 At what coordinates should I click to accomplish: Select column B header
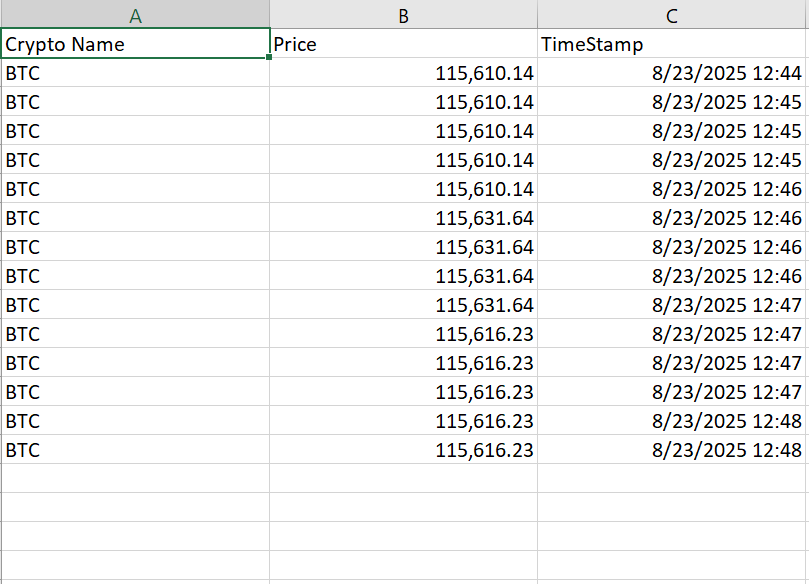403,14
